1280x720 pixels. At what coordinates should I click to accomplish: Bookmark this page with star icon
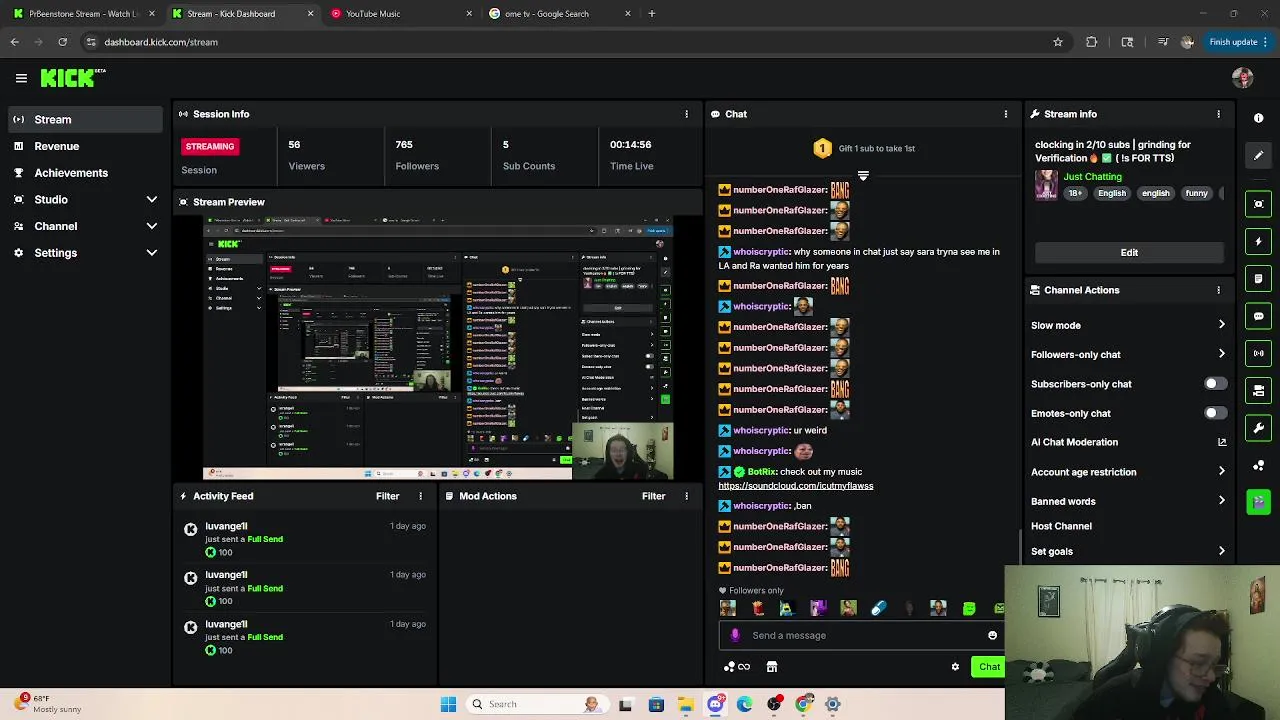click(x=1058, y=42)
